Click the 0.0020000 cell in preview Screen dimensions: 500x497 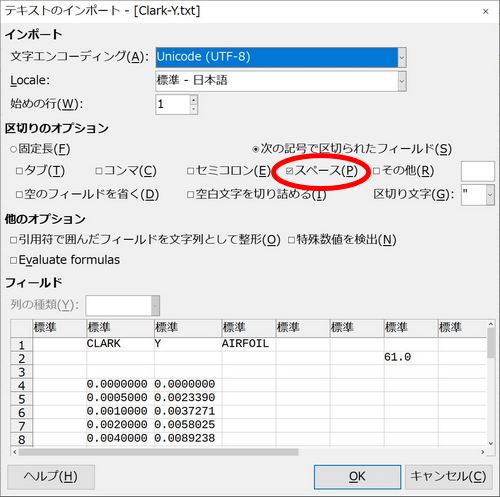(120, 425)
